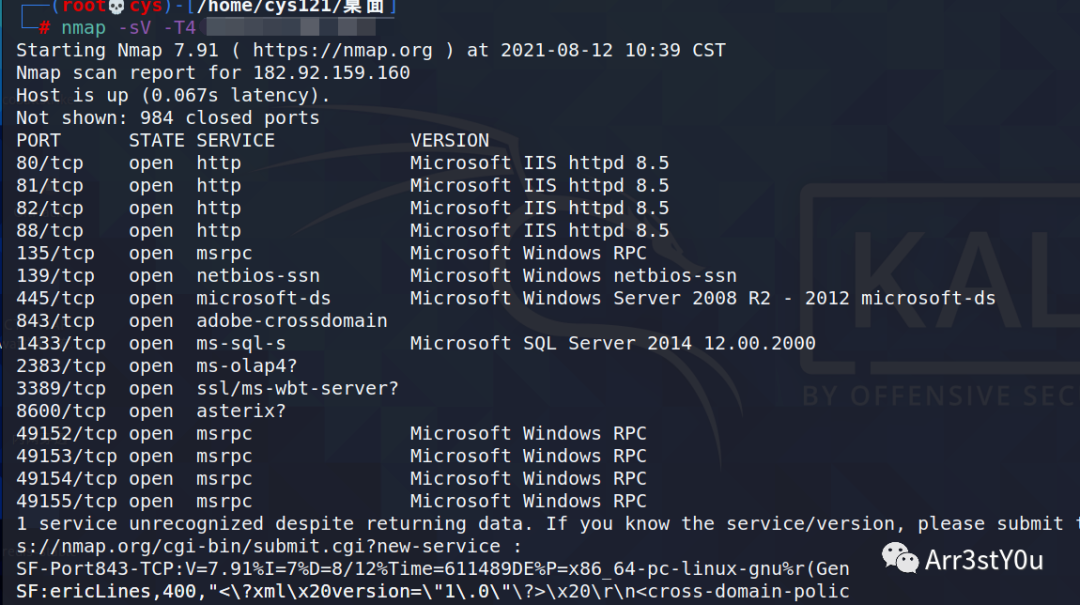This screenshot has width=1080, height=605.
Task: Click the https://nmap.org link text
Action: (342, 50)
